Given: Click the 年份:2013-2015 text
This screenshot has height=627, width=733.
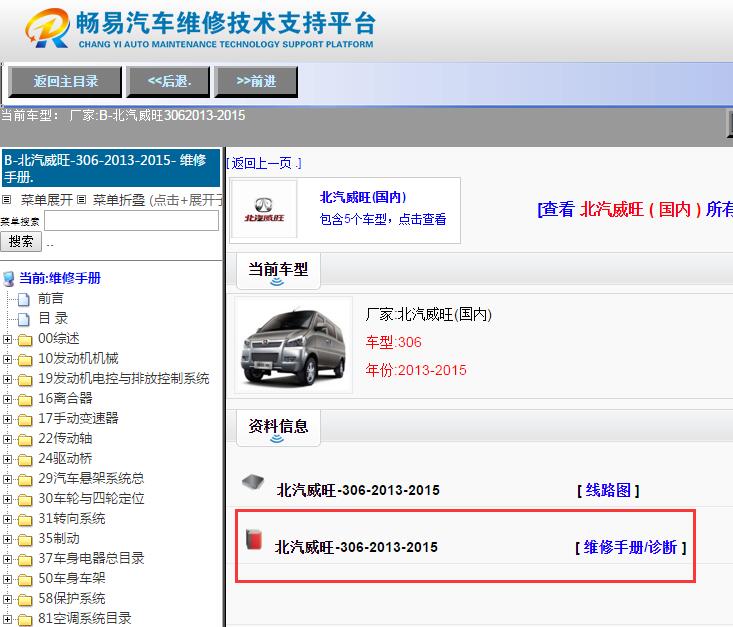Looking at the screenshot, I should click(x=416, y=370).
